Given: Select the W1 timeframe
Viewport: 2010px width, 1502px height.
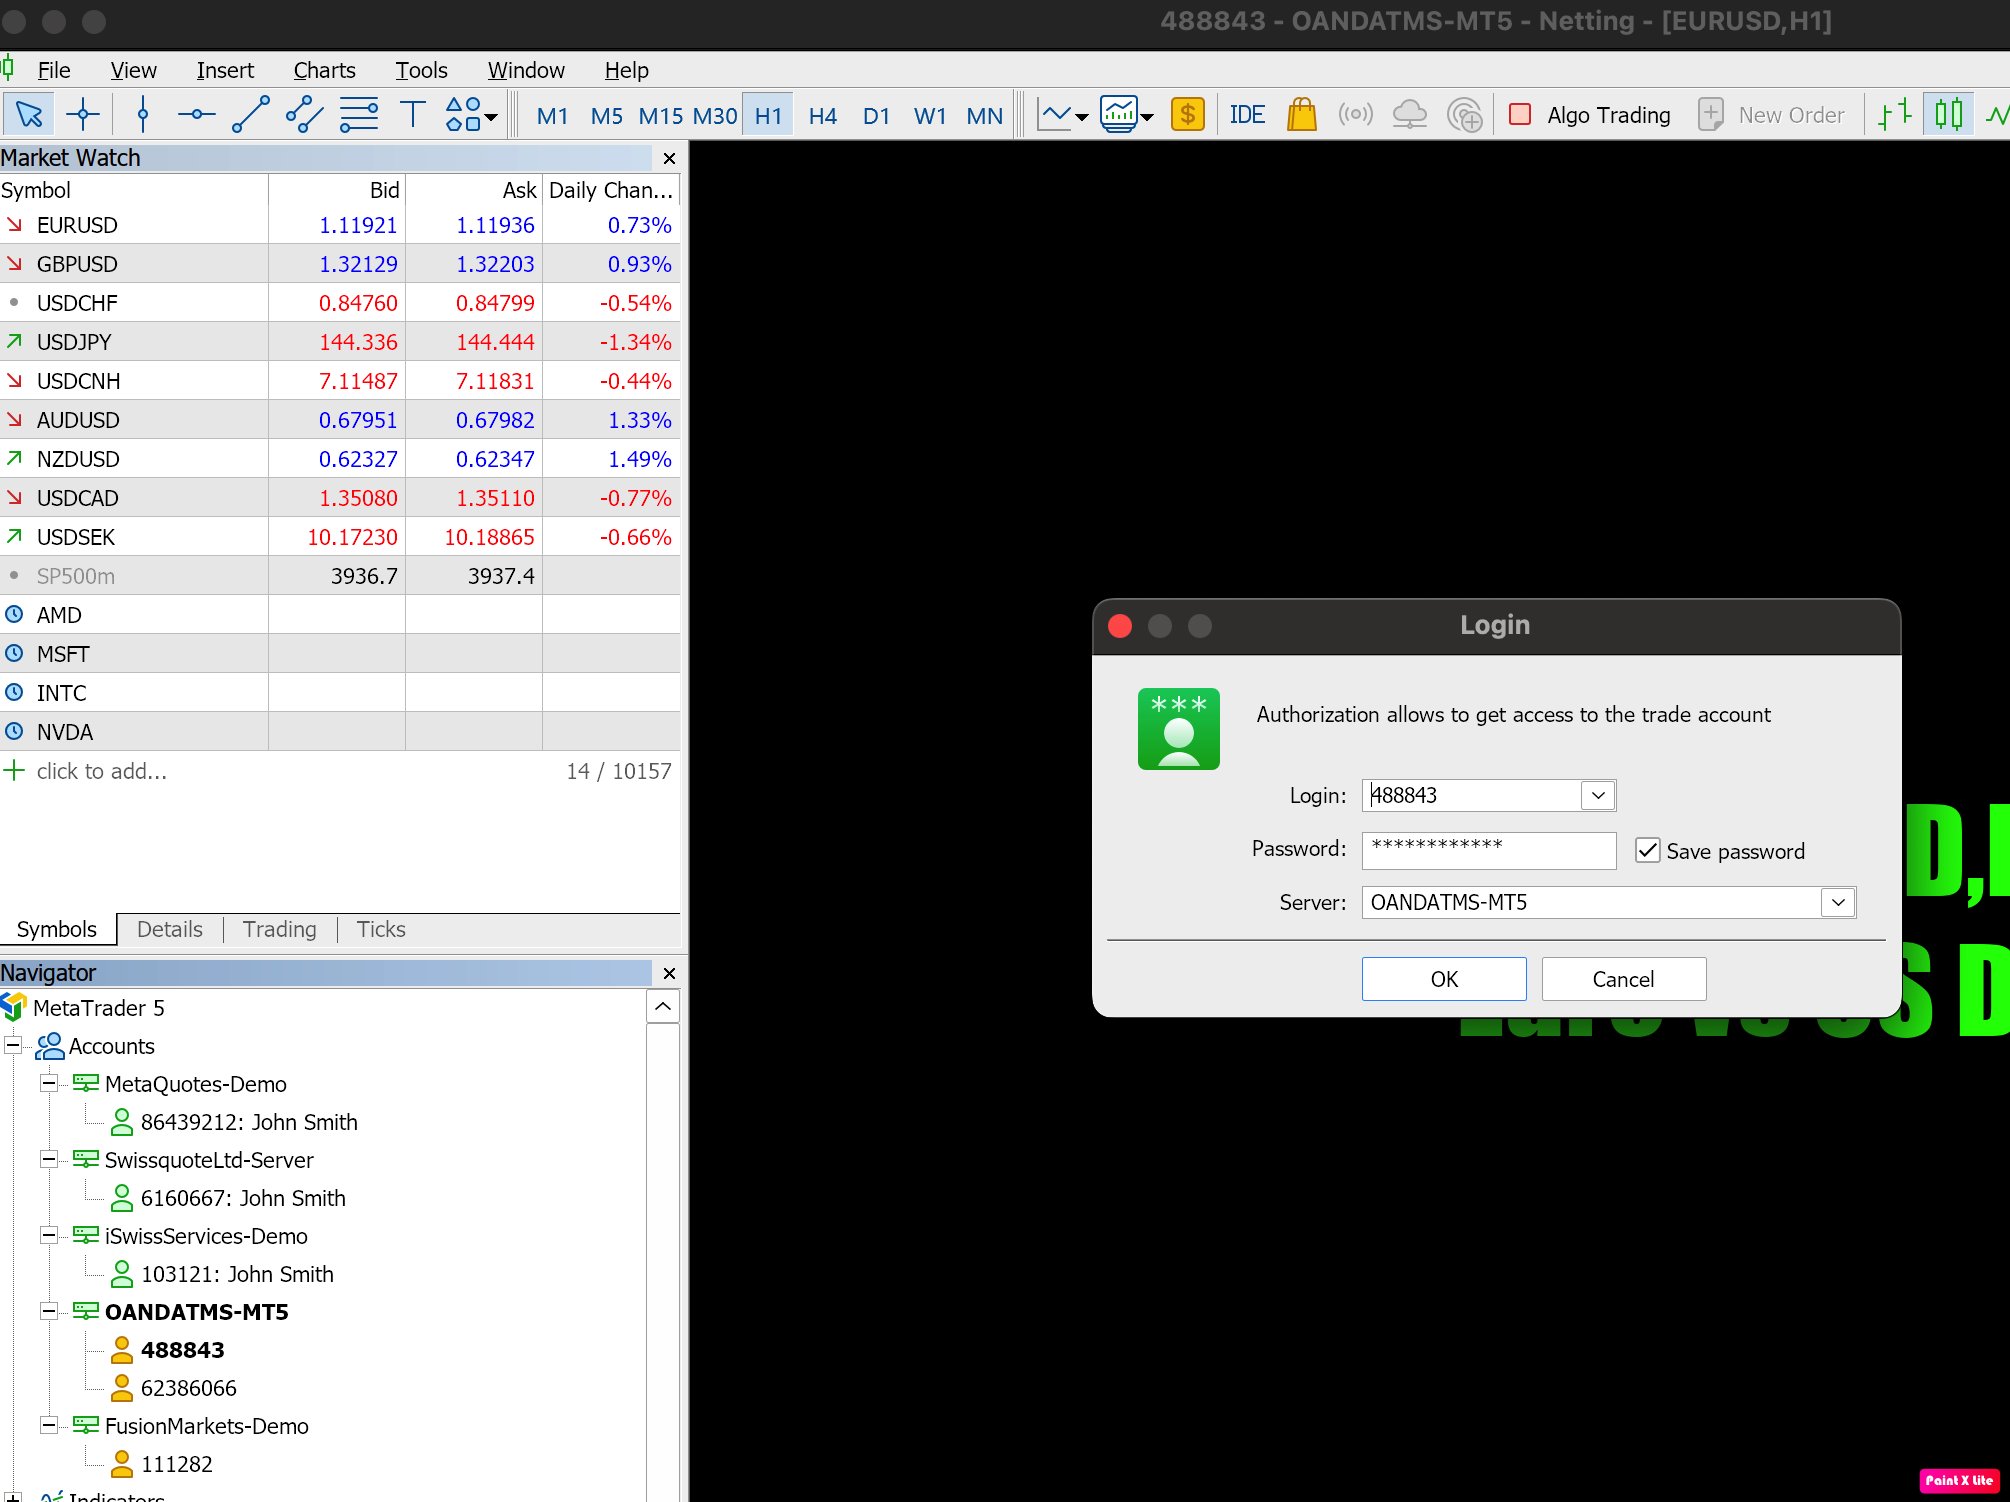Looking at the screenshot, I should pyautogui.click(x=930, y=116).
